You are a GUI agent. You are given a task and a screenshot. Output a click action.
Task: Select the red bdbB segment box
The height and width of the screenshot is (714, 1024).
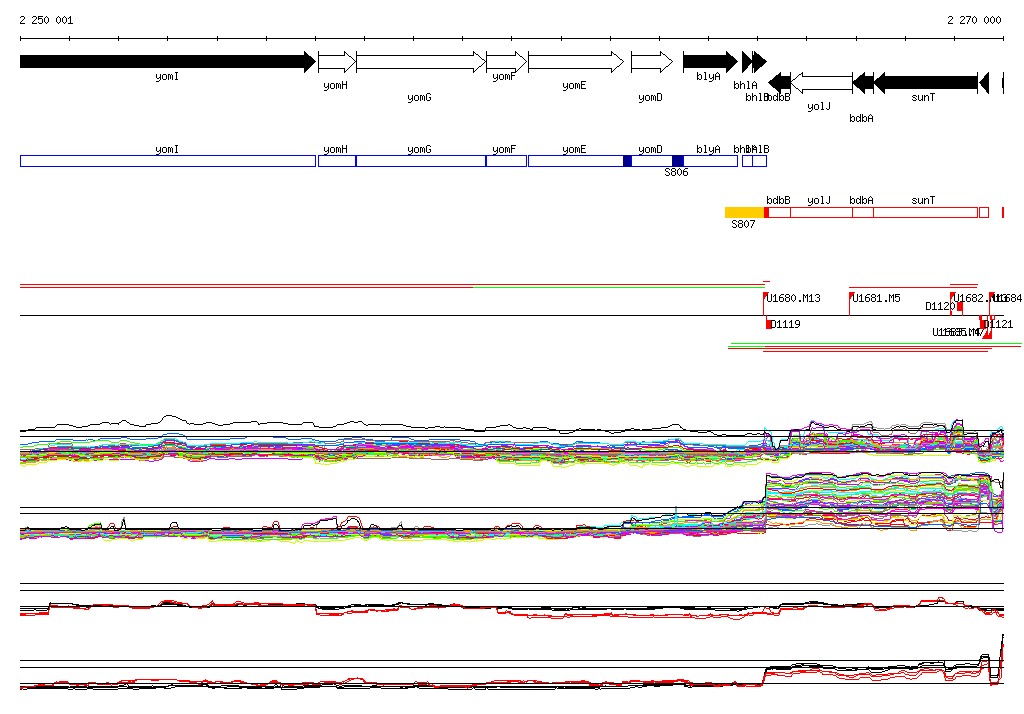(779, 212)
